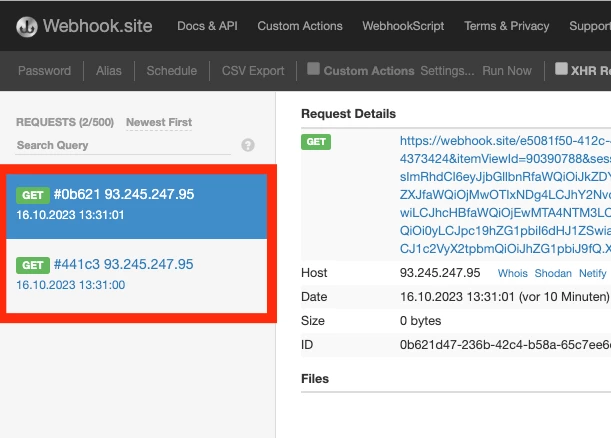Open Support navigation item
The image size is (611, 438).
[x=590, y=26]
